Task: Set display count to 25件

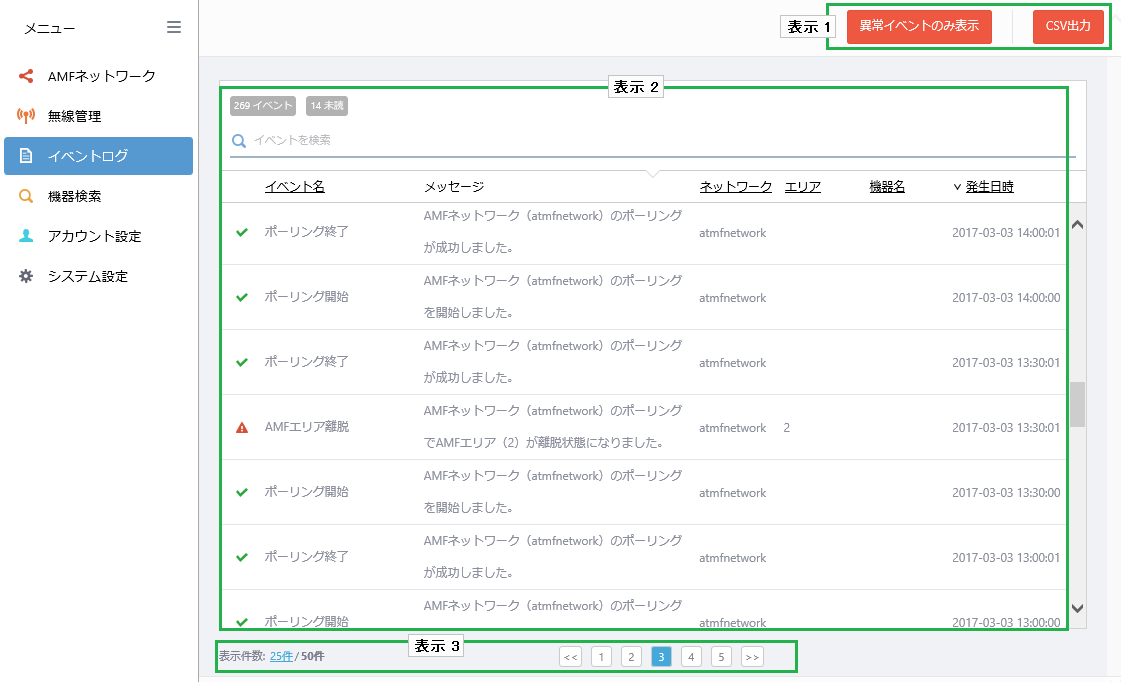Action: click(281, 656)
